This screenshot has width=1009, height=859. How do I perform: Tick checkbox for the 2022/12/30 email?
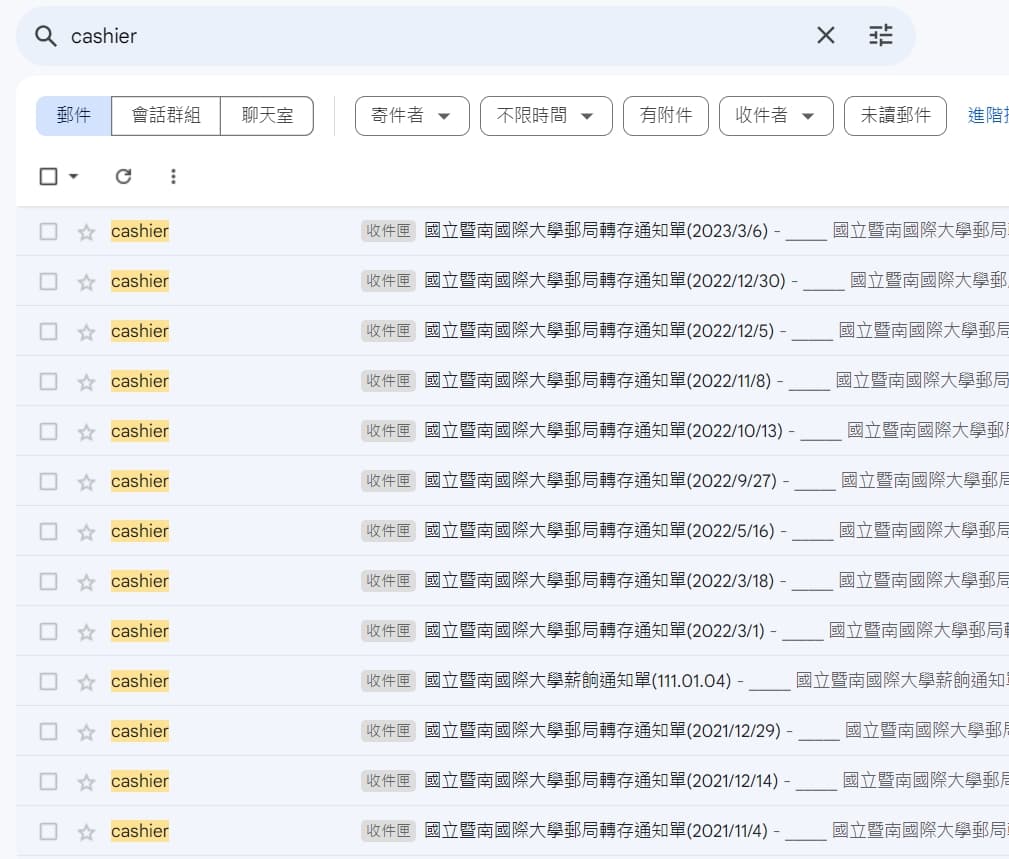coord(48,282)
